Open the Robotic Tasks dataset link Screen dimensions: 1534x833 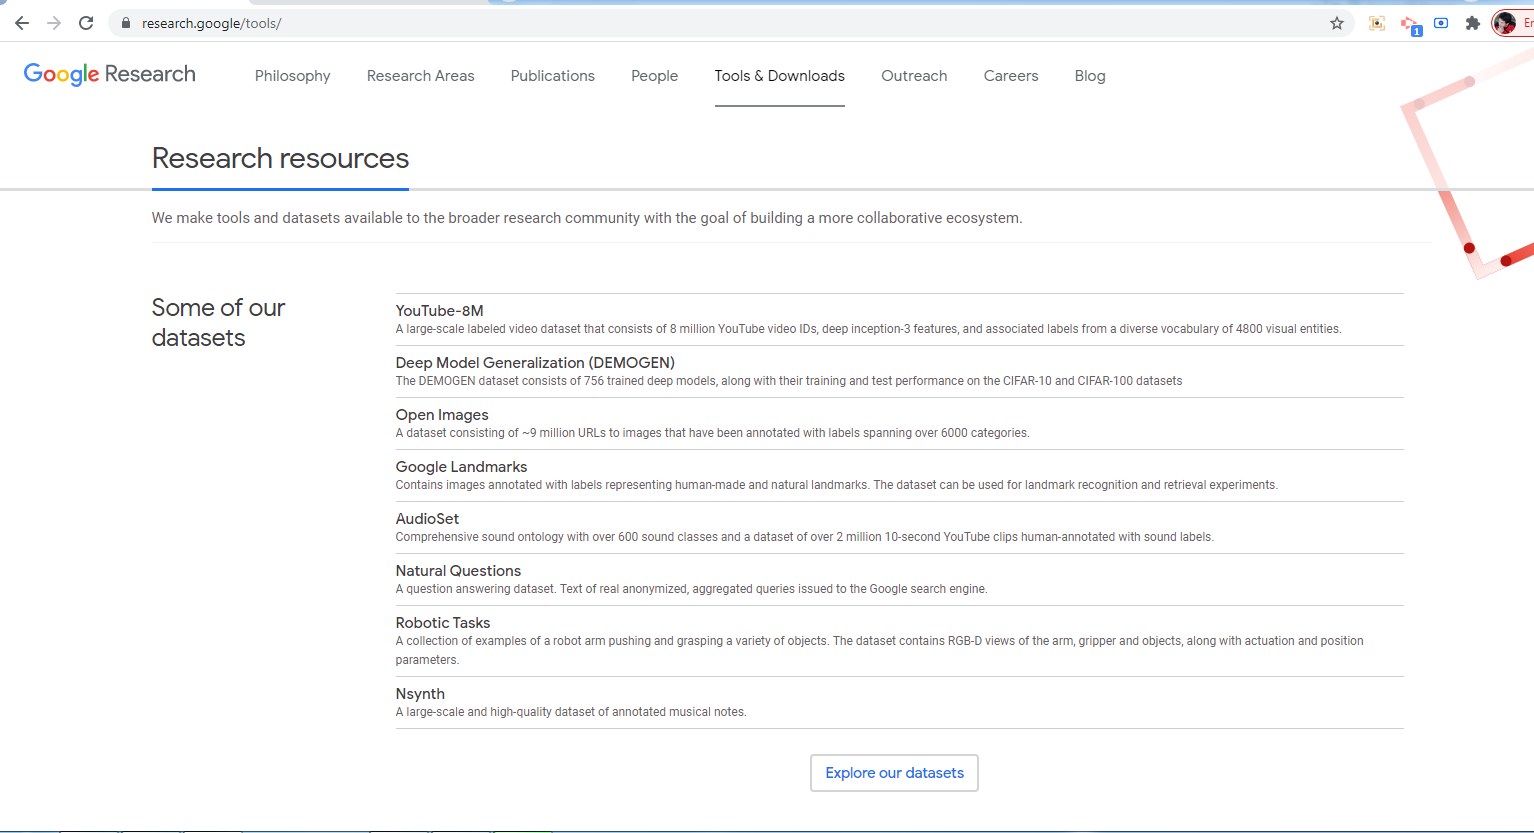coord(443,623)
